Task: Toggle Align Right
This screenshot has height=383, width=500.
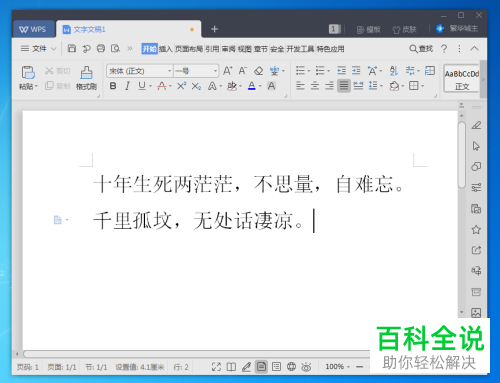Action: 329,86
